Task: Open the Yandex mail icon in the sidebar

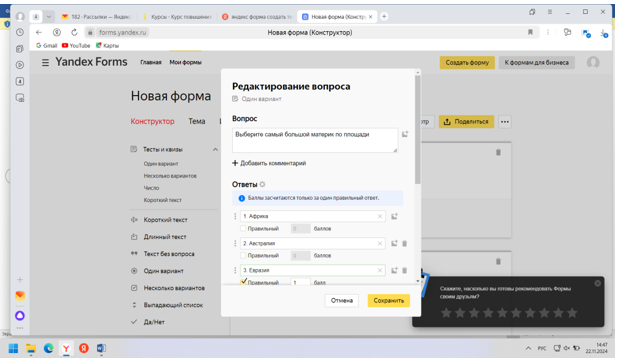Action: pos(20,296)
